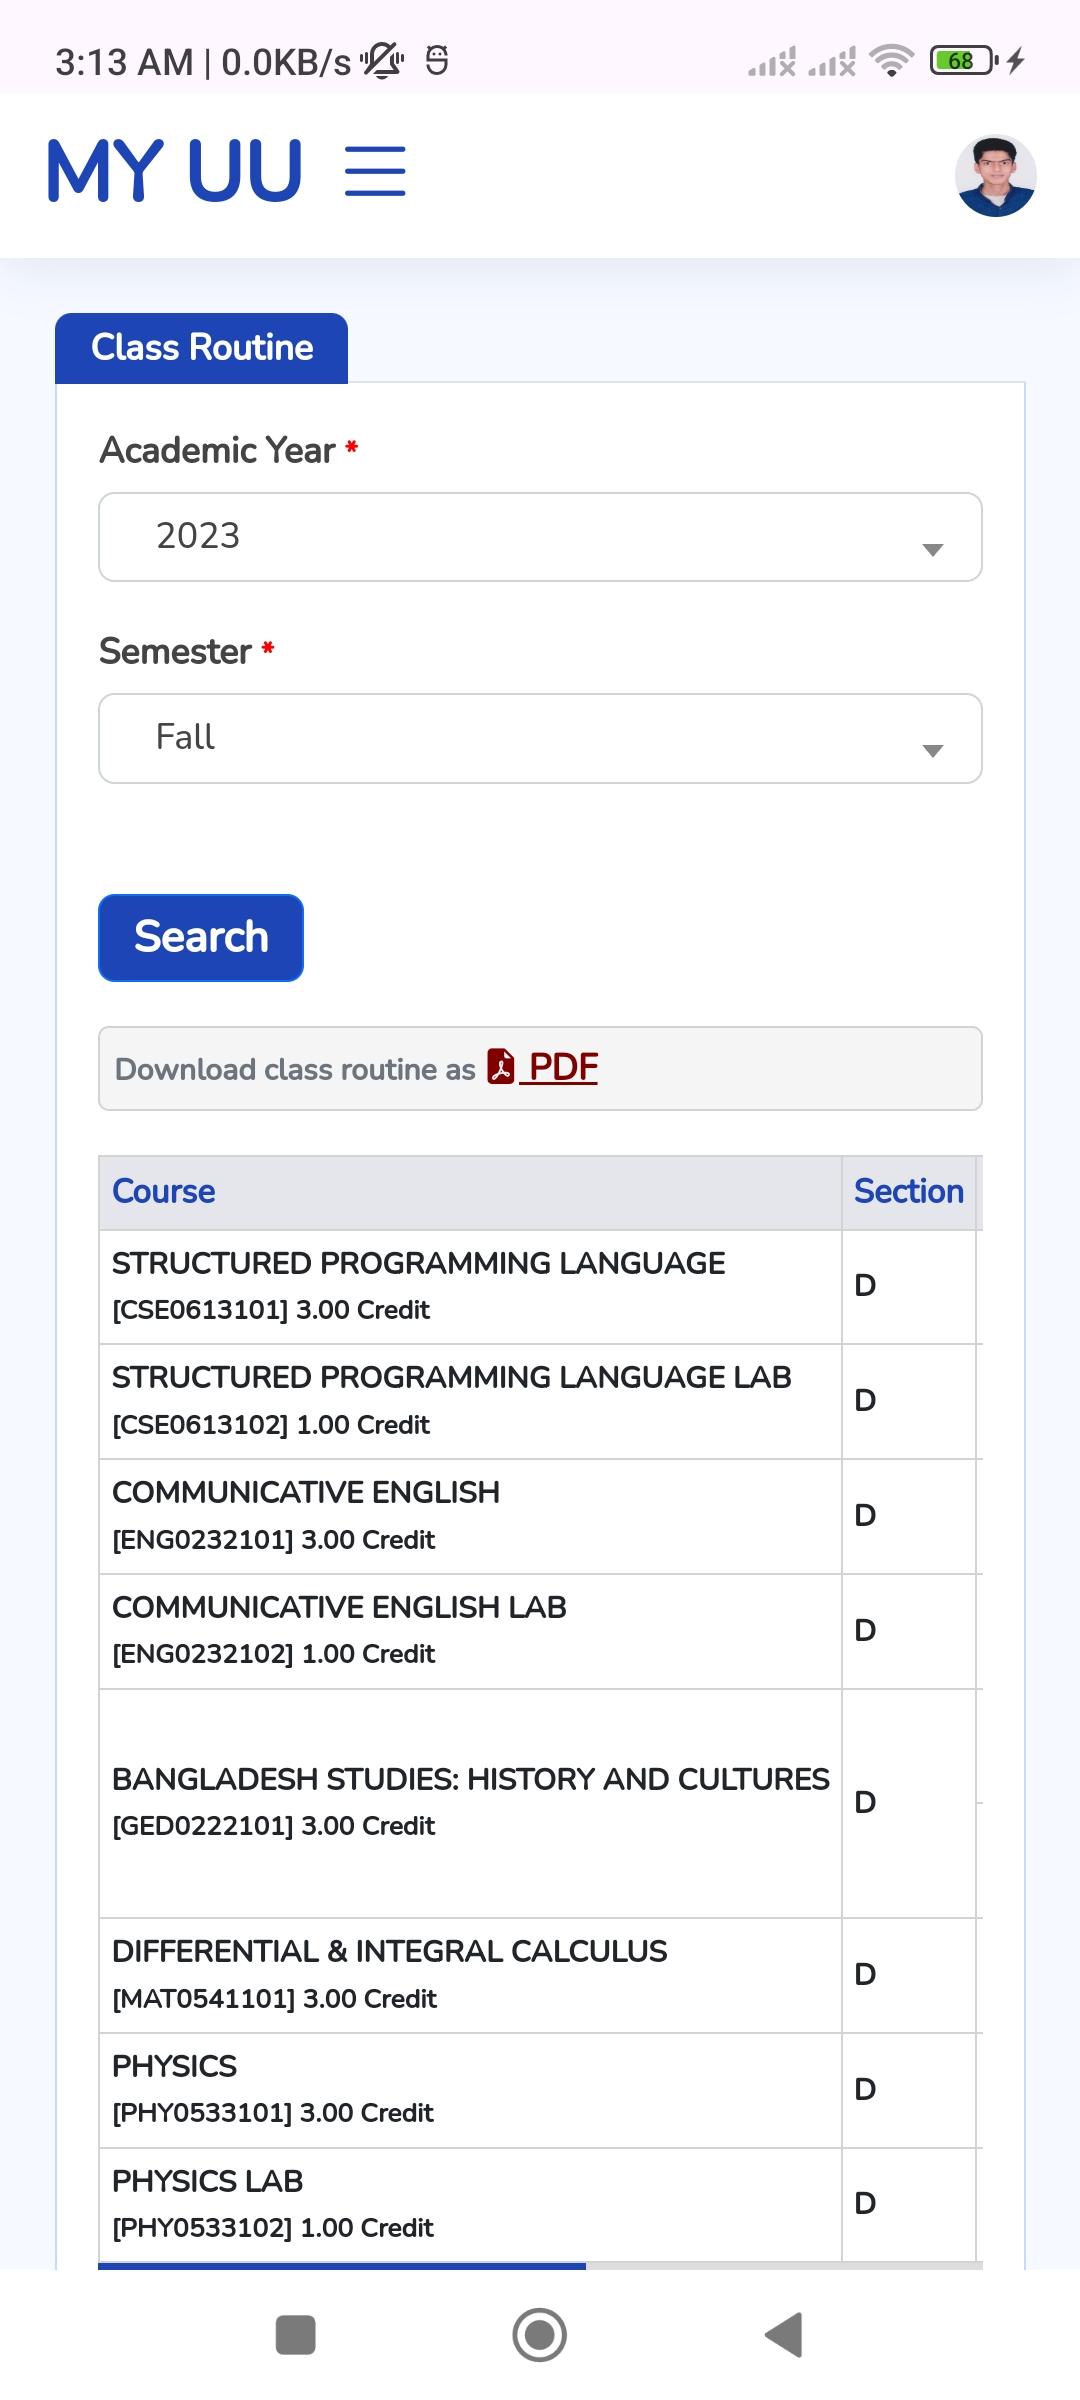Tap the Android home circle button
Screen dimensions: 1080x2400
click(x=540, y=2335)
